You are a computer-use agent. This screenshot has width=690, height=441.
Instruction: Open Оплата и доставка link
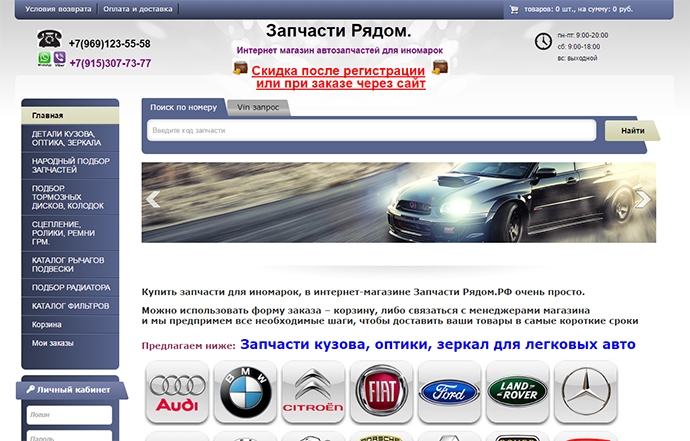138,9
